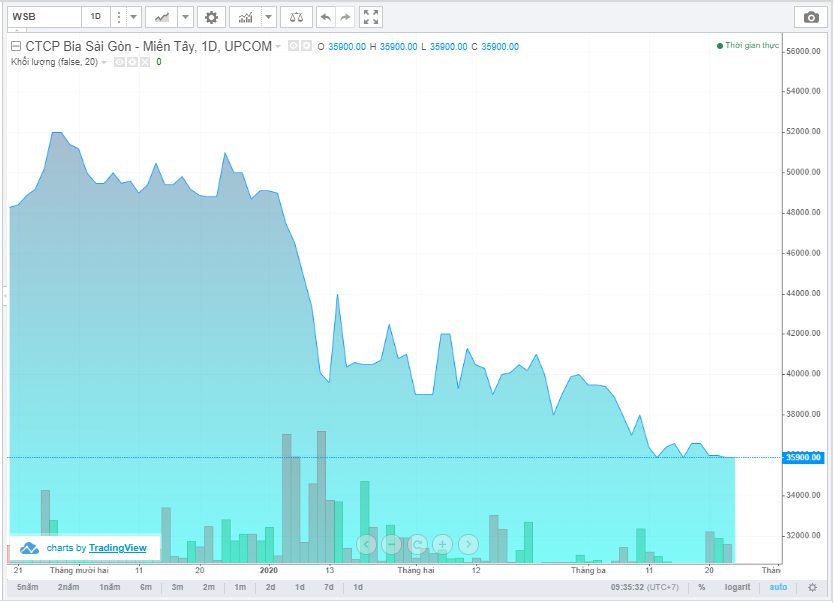Select the 2d time range
This screenshot has width=834, height=603.
click(x=271, y=587)
